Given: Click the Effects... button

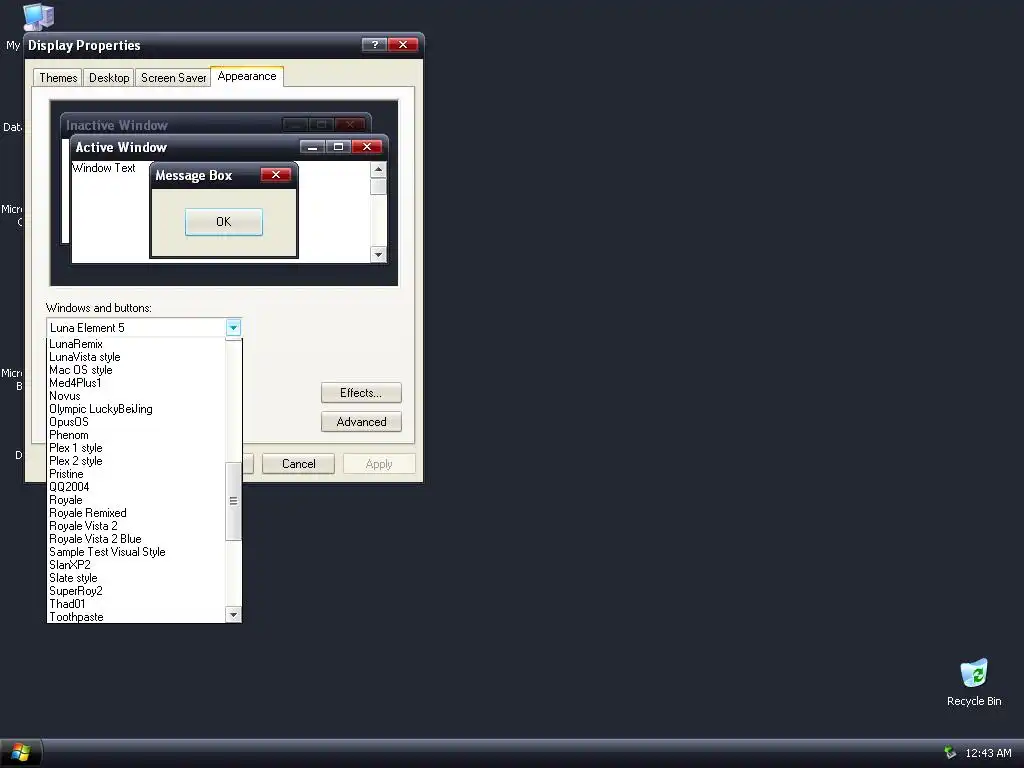Looking at the screenshot, I should click(x=361, y=392).
